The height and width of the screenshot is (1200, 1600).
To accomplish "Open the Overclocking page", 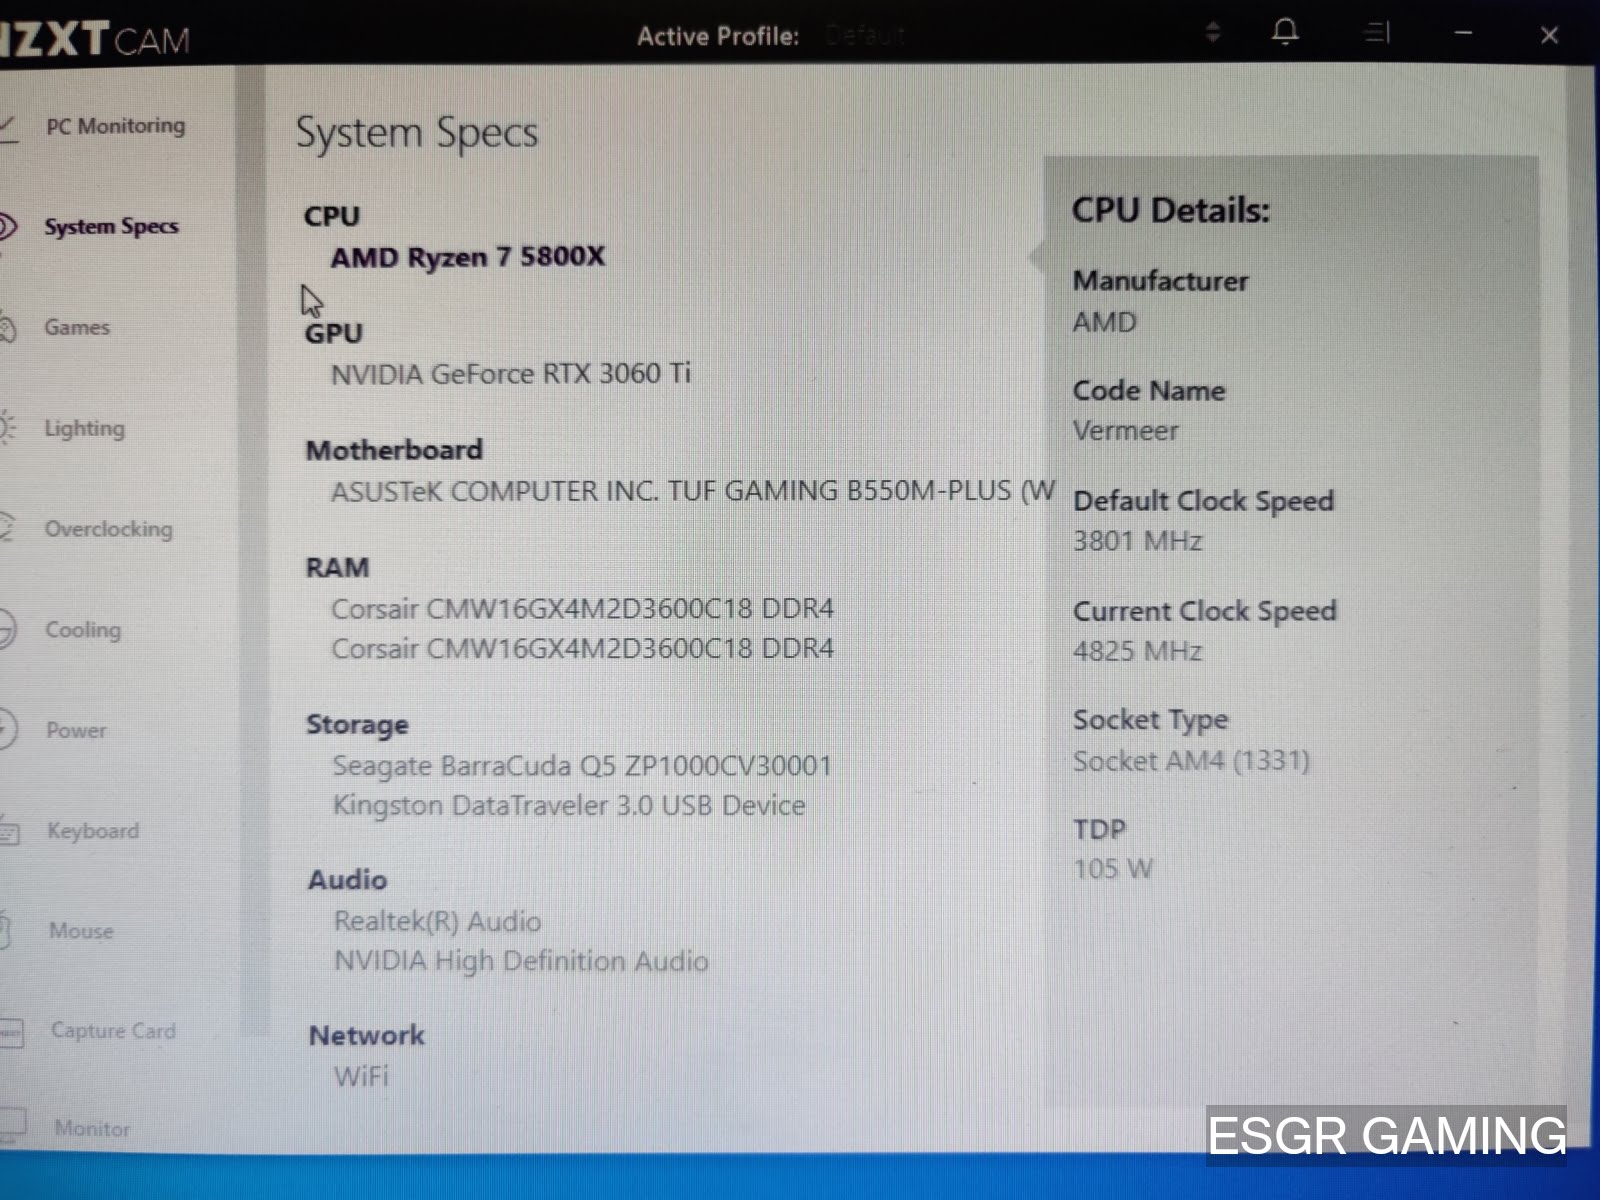I will pyautogui.click(x=108, y=529).
